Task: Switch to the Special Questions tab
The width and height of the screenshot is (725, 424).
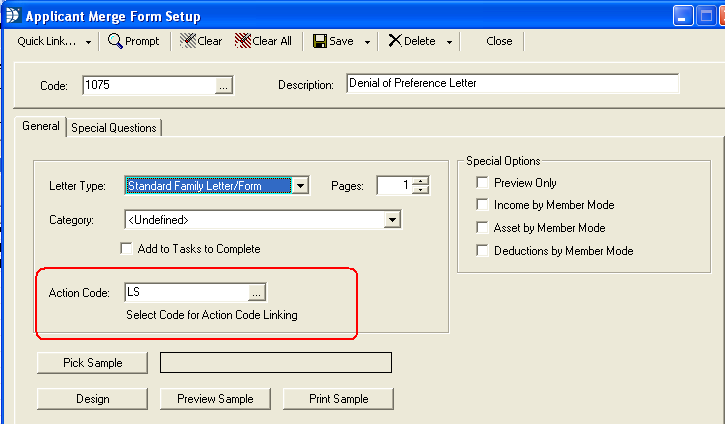Action: coord(114,128)
